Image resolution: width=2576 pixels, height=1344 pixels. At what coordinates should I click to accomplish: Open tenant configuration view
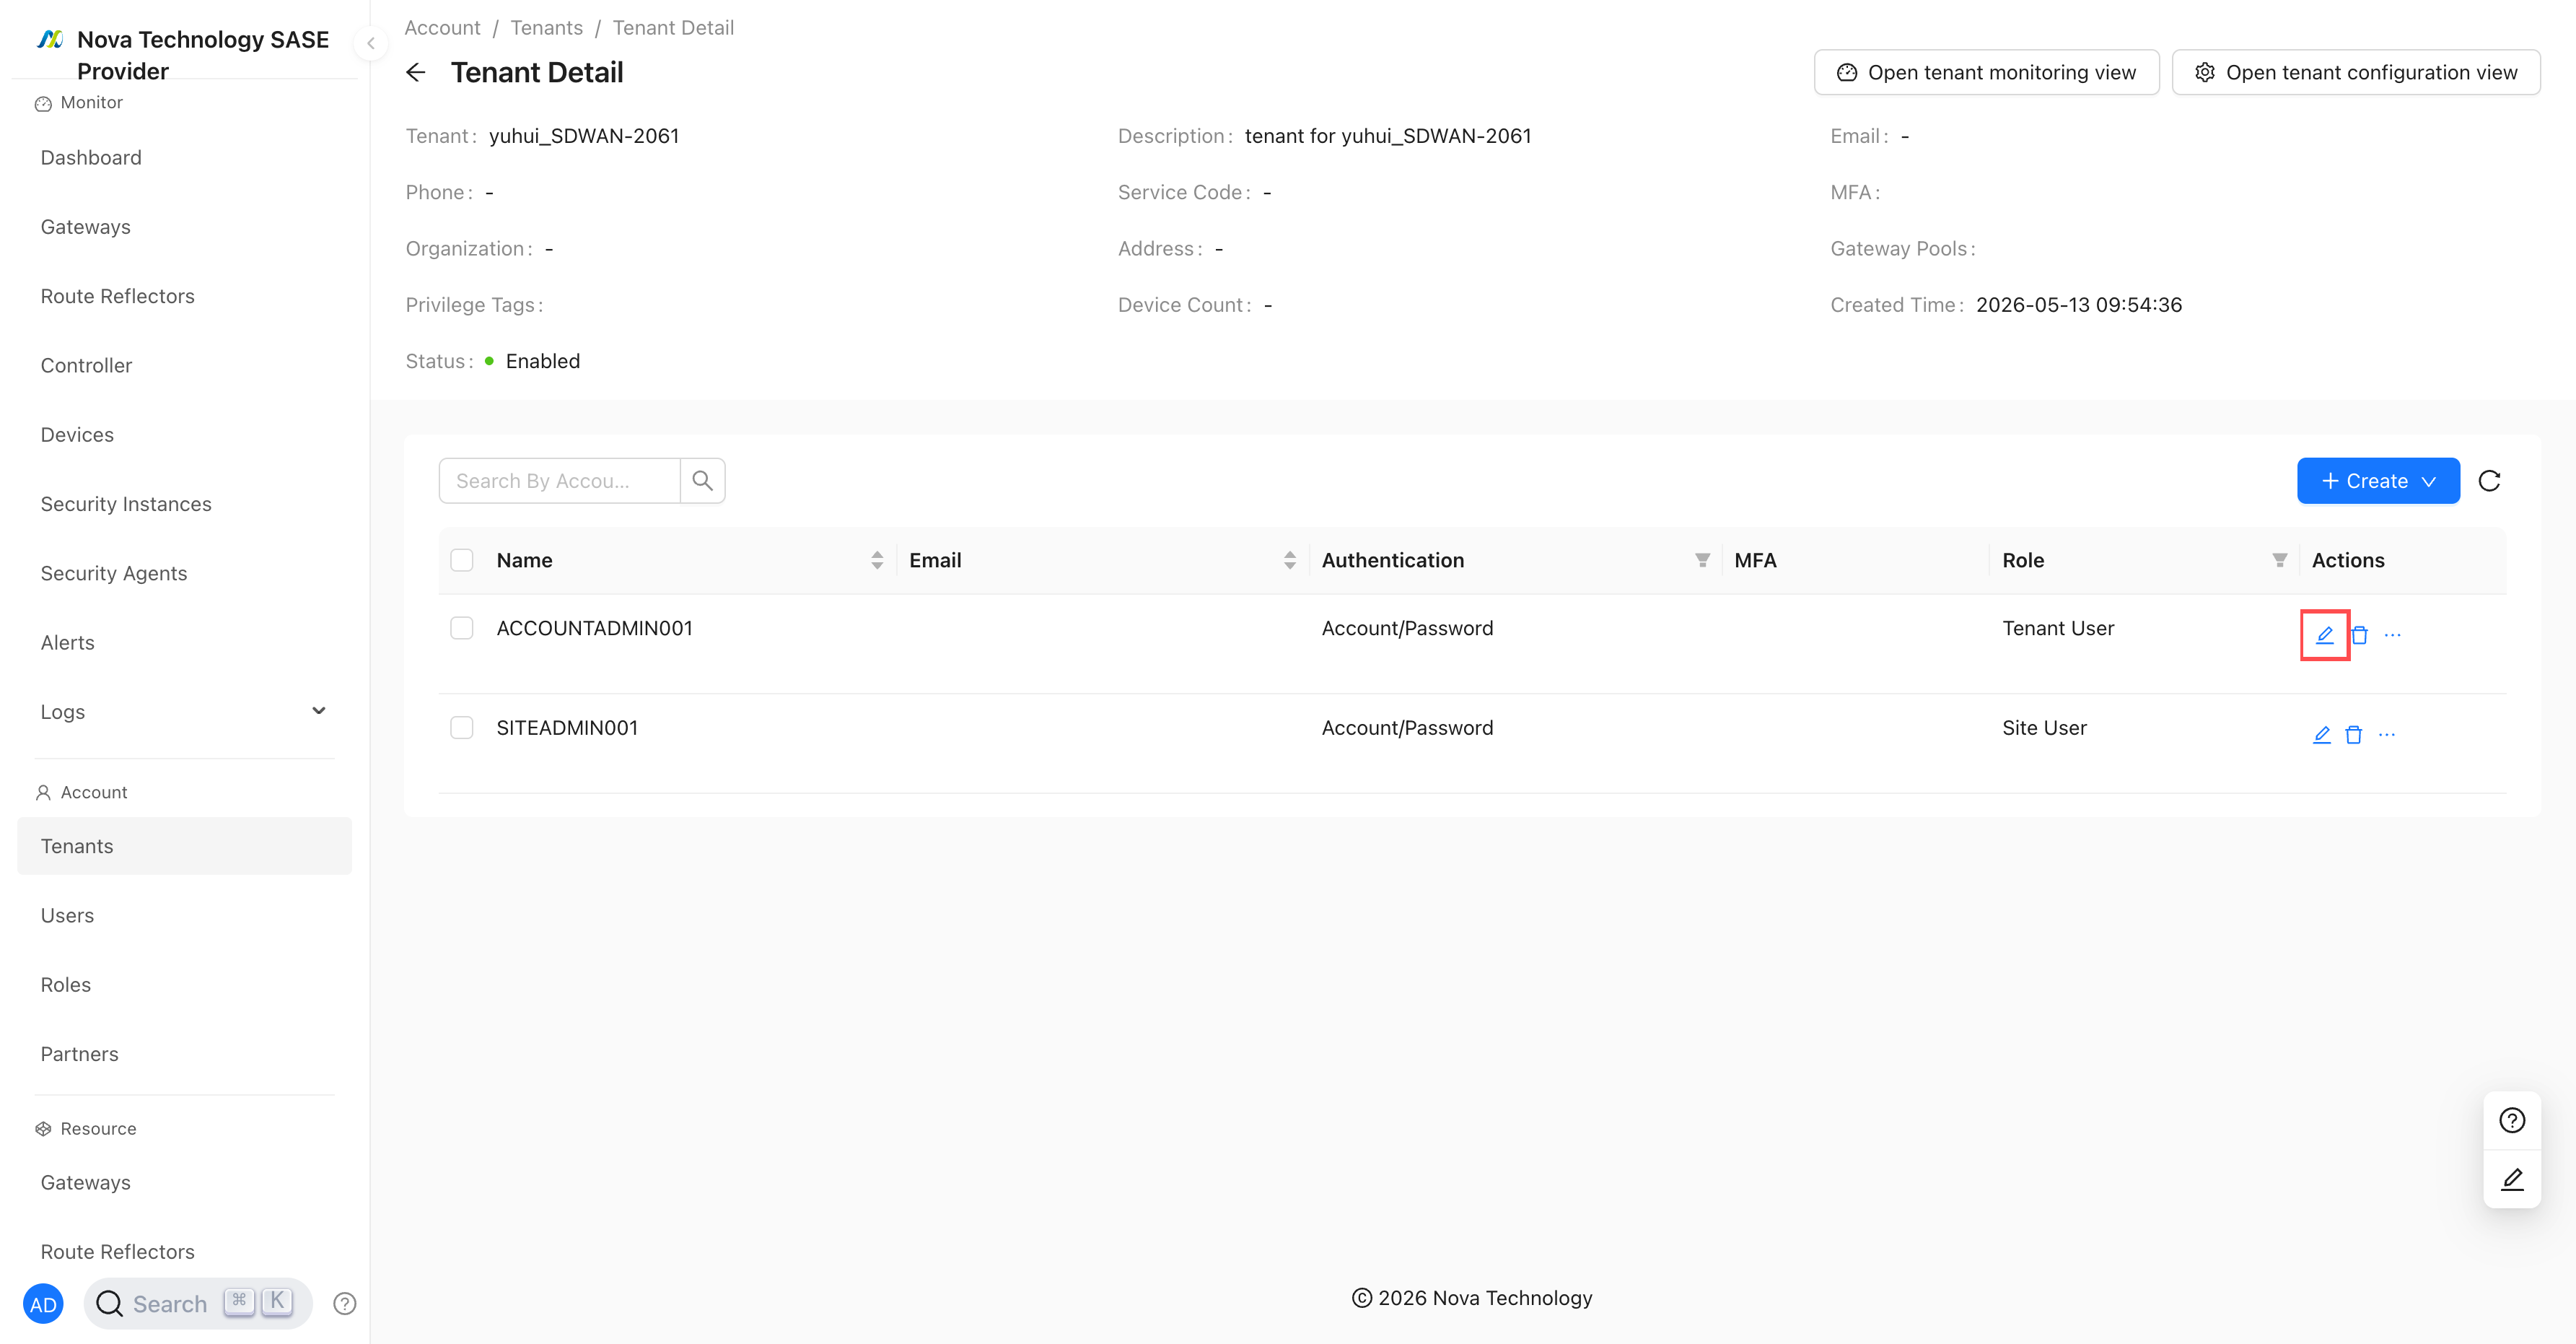(x=2355, y=72)
